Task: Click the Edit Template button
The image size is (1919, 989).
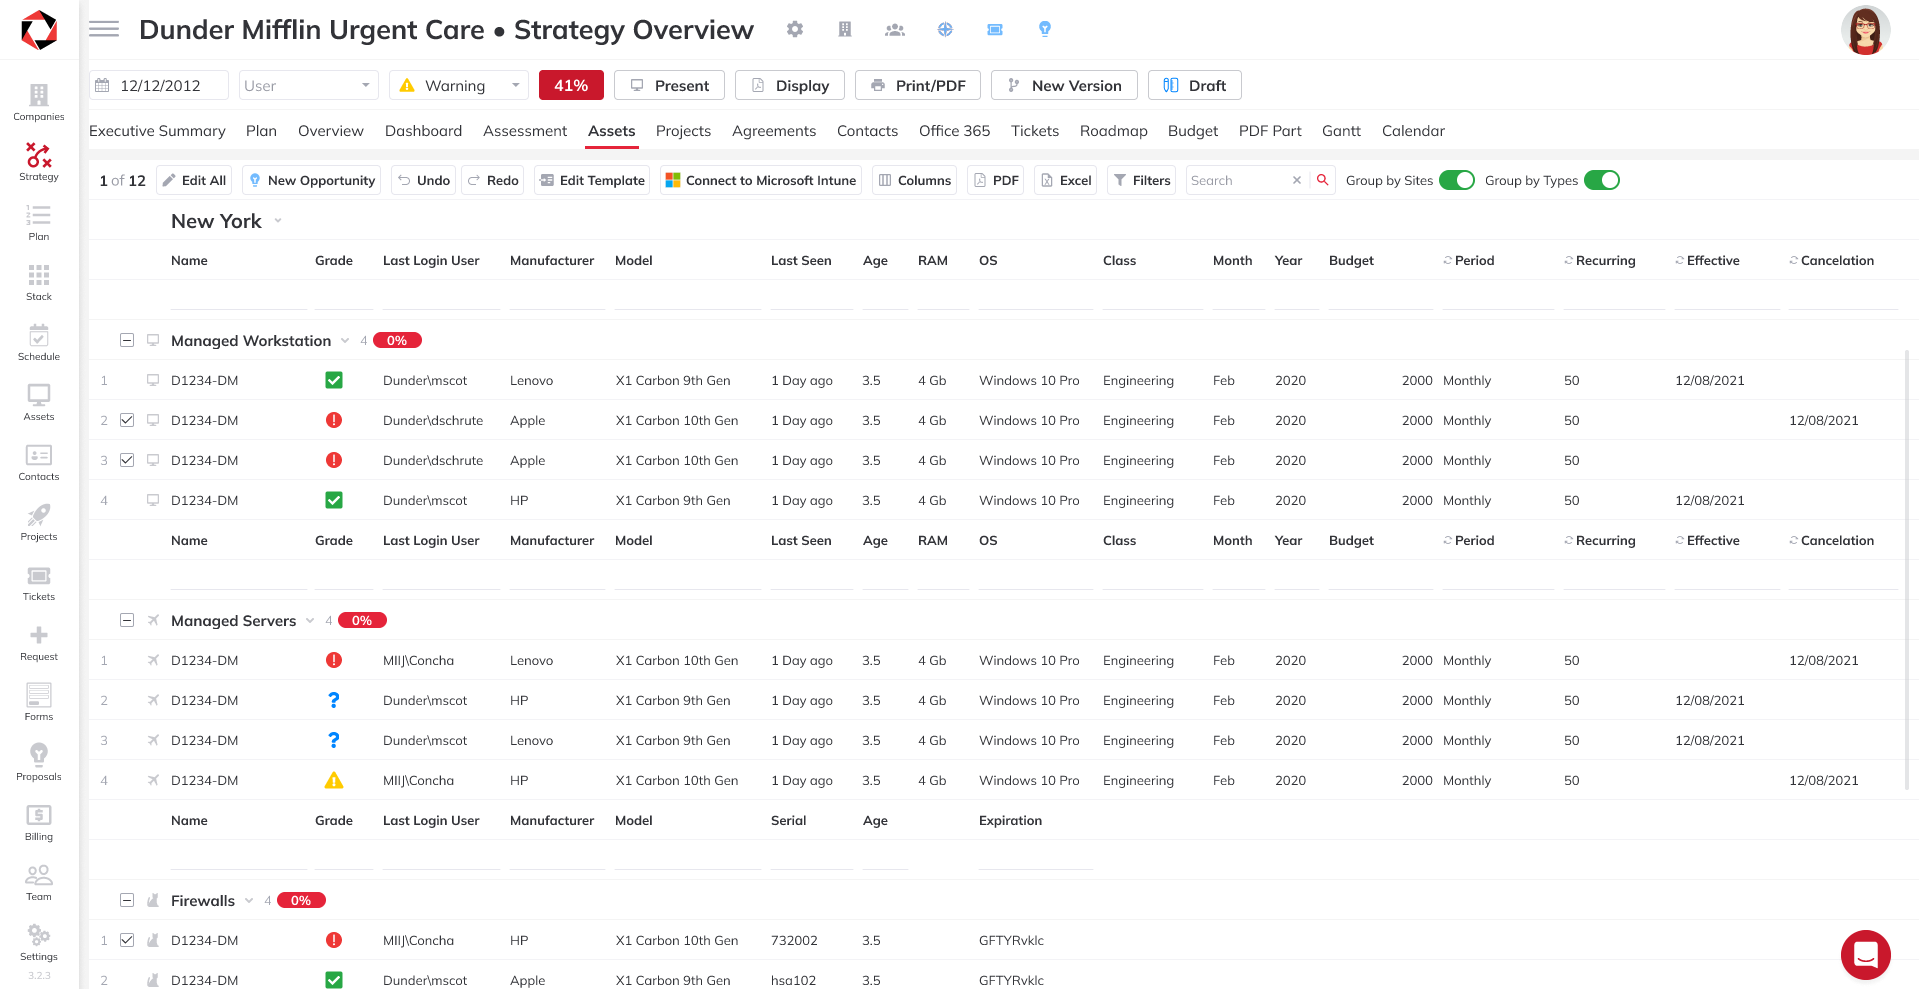Action: (592, 180)
